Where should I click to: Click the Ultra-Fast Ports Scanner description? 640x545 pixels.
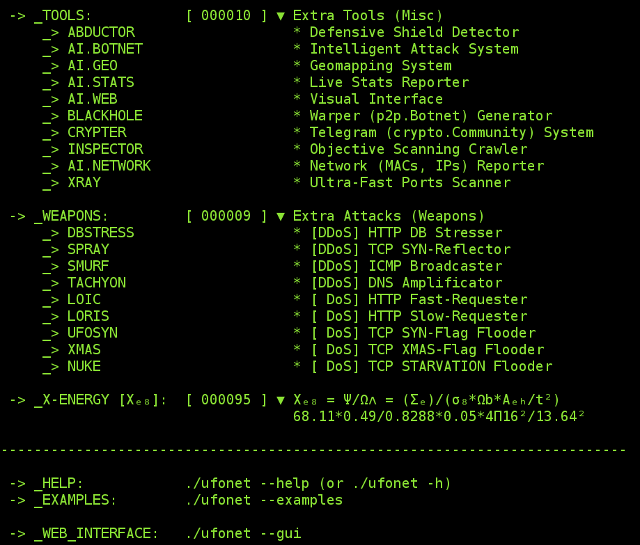(410, 183)
